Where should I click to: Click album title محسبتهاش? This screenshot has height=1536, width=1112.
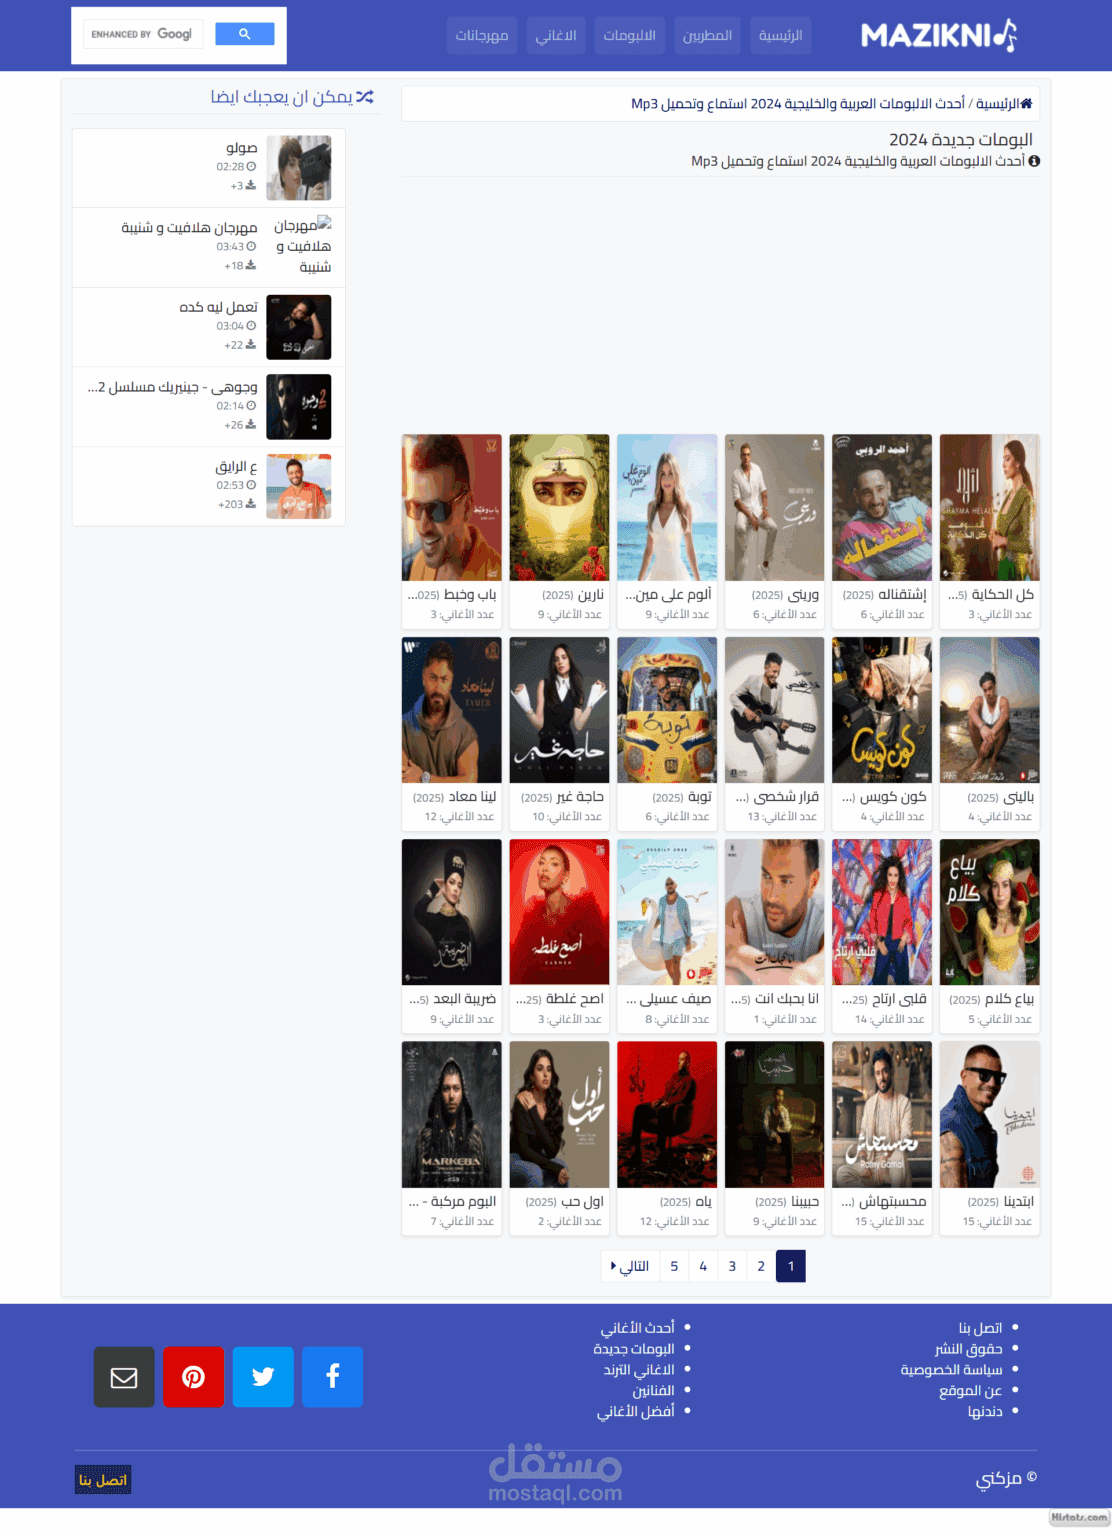click(x=884, y=1201)
